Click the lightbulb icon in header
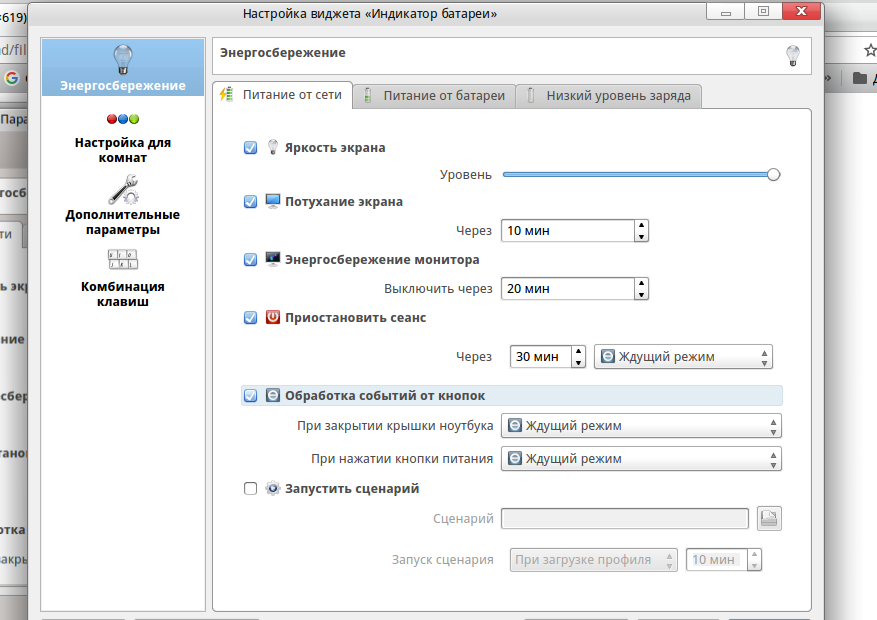 [793, 54]
